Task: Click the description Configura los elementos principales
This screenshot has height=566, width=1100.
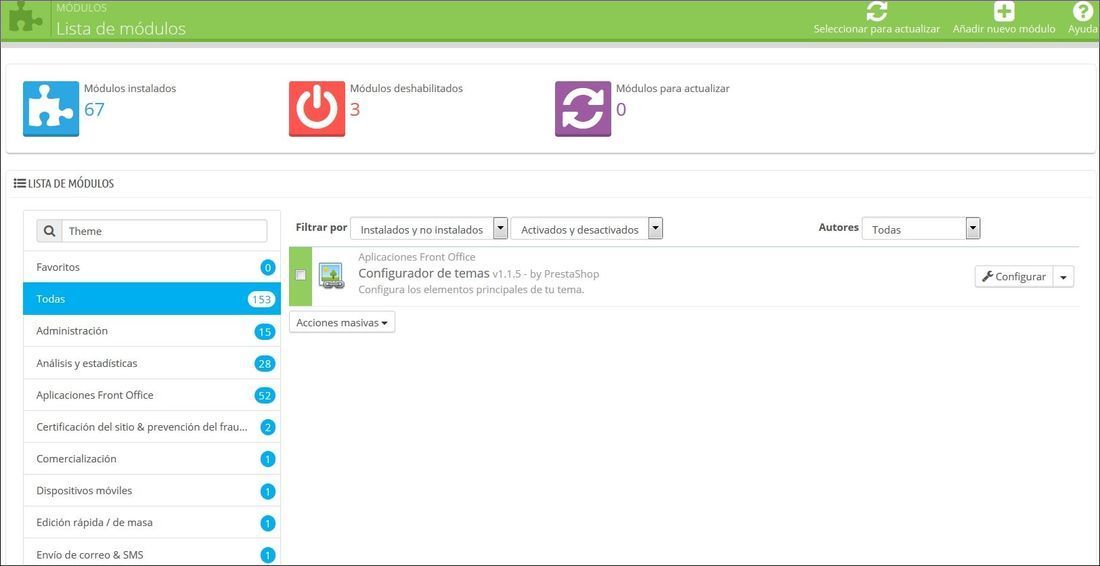Action: click(x=471, y=290)
